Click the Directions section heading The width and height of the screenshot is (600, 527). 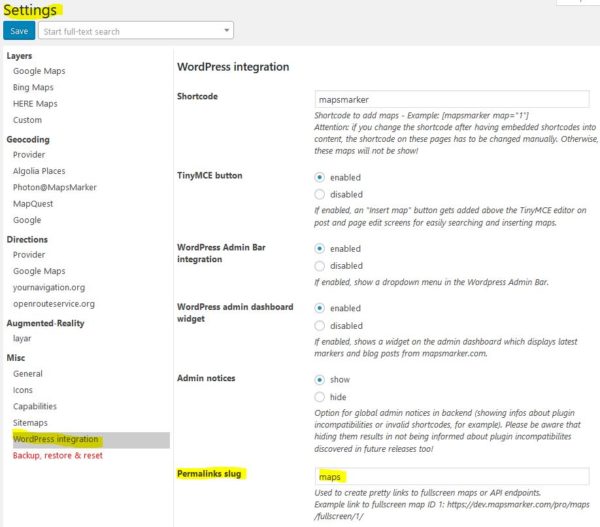(27, 240)
